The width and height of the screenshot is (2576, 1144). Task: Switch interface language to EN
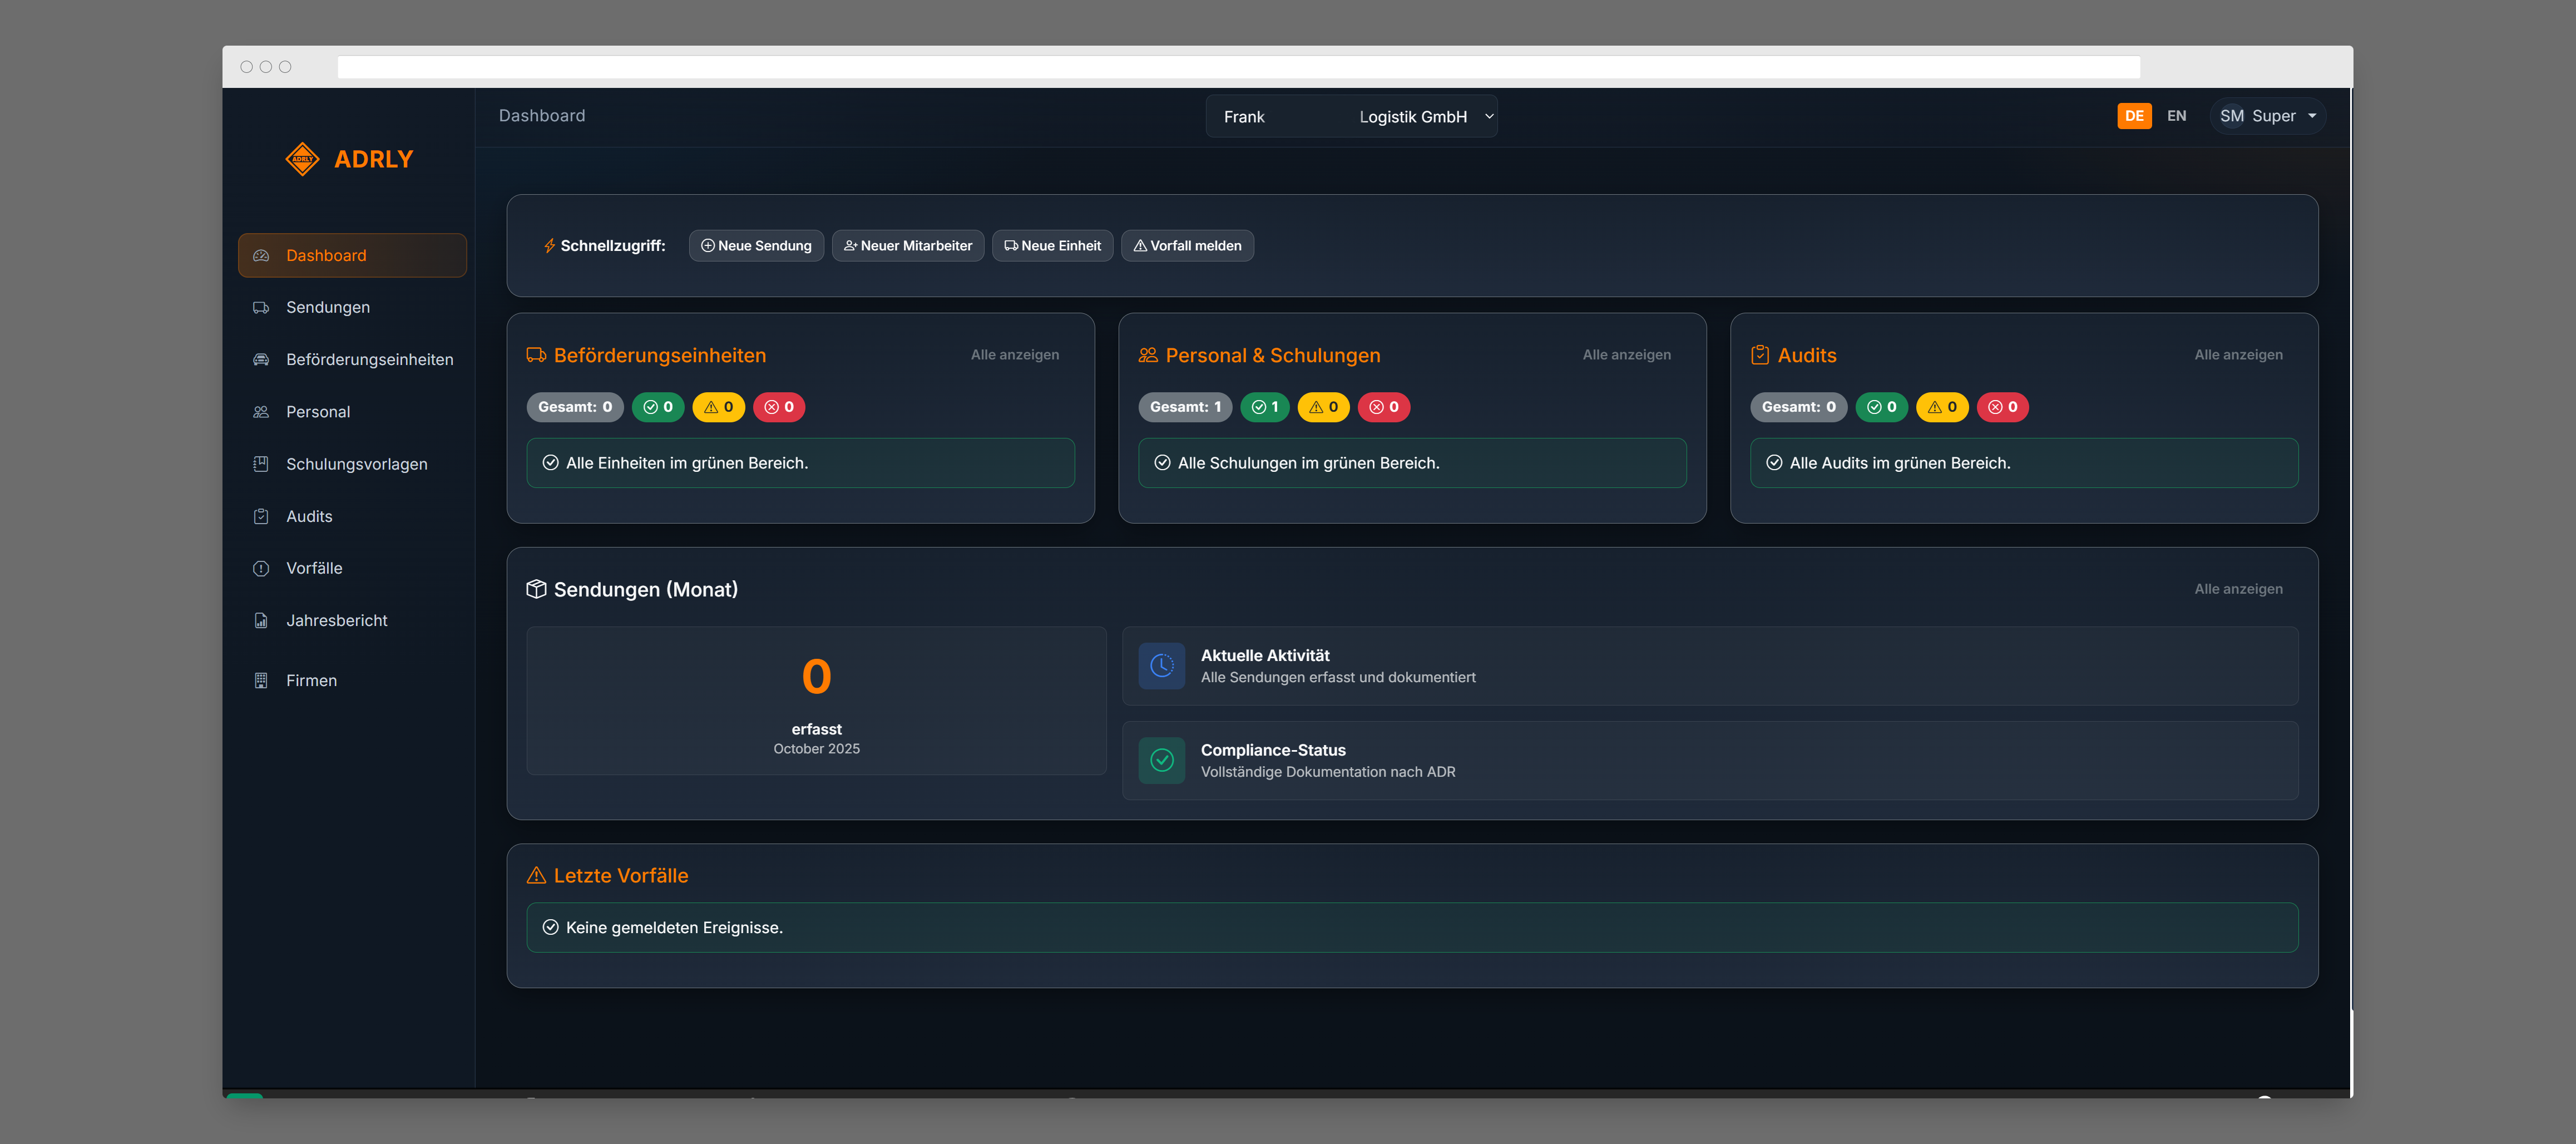2177,115
